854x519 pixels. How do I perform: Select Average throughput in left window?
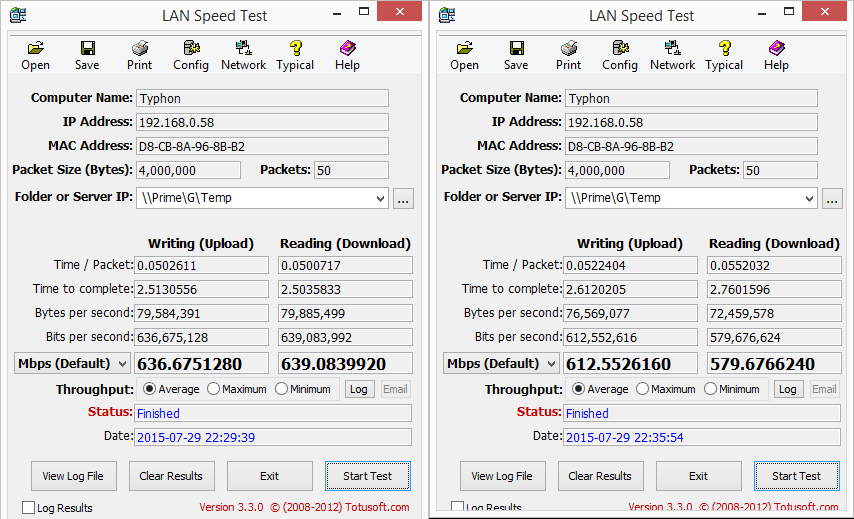pyautogui.click(x=171, y=389)
